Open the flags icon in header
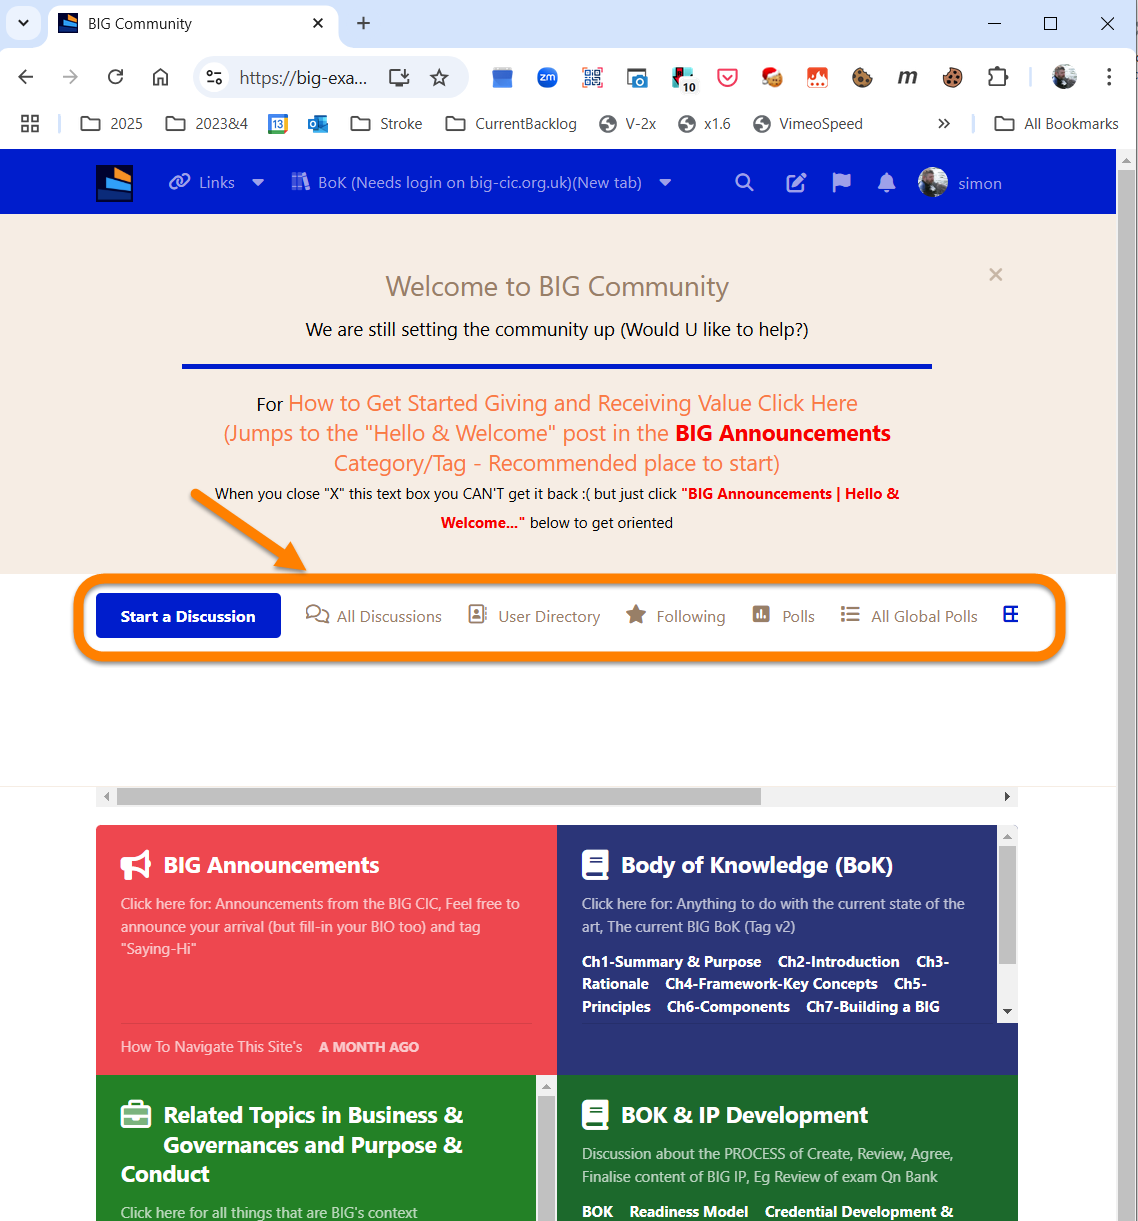This screenshot has width=1138, height=1221. point(842,183)
